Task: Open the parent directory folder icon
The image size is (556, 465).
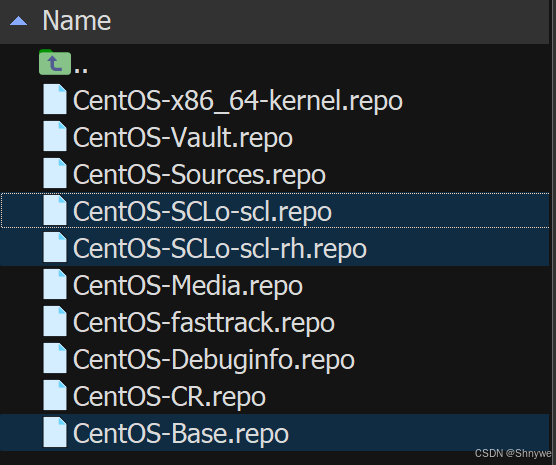Action: [x=55, y=62]
